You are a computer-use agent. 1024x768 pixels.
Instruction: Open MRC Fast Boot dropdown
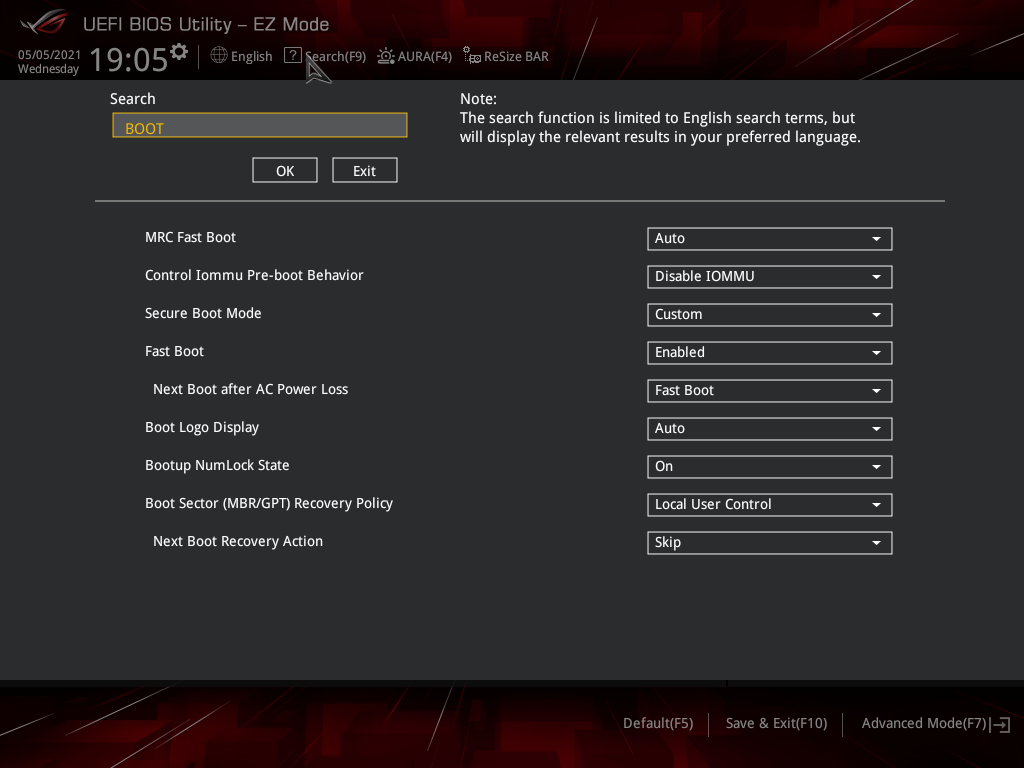coord(769,238)
